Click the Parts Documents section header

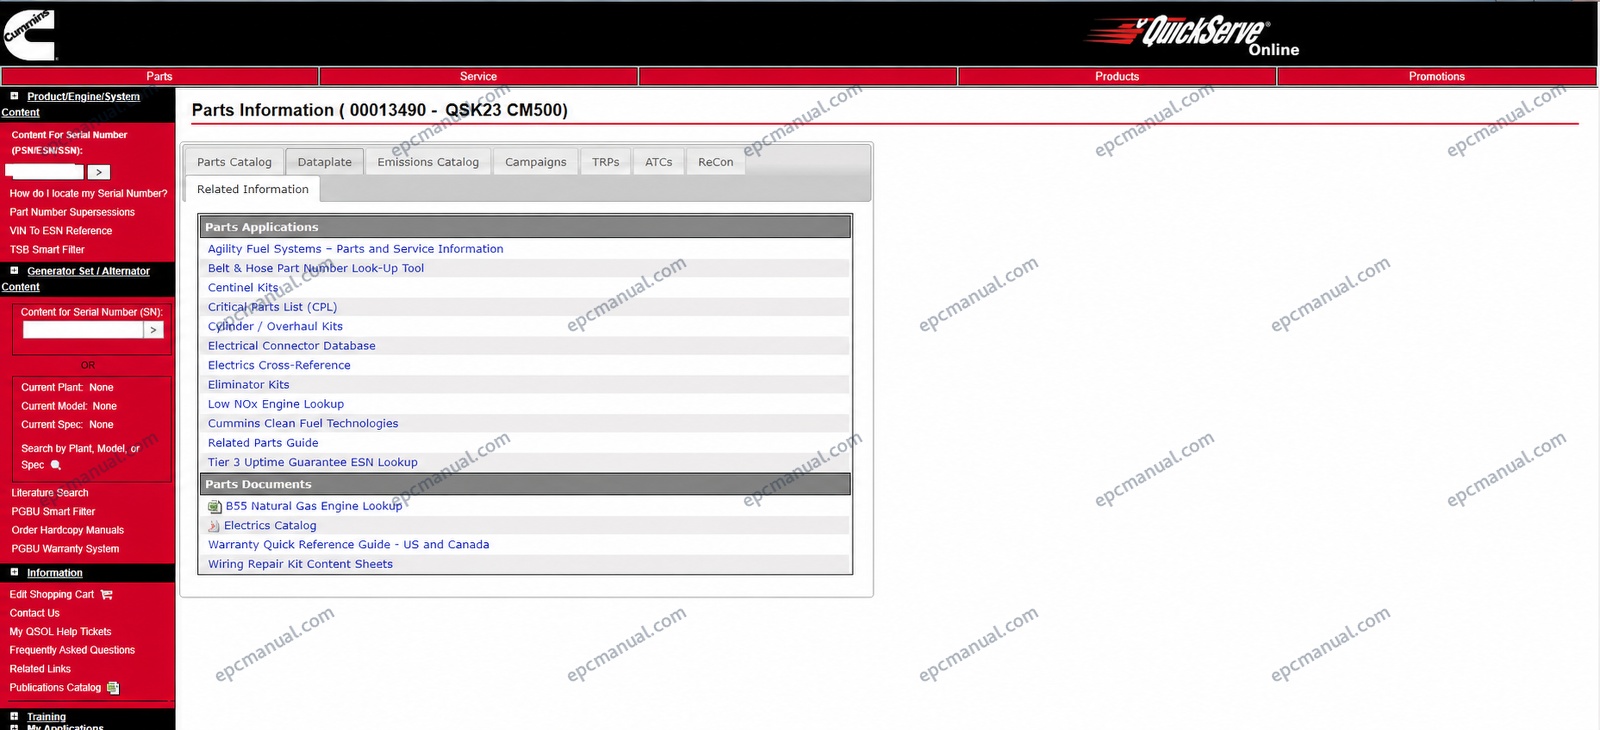(525, 484)
